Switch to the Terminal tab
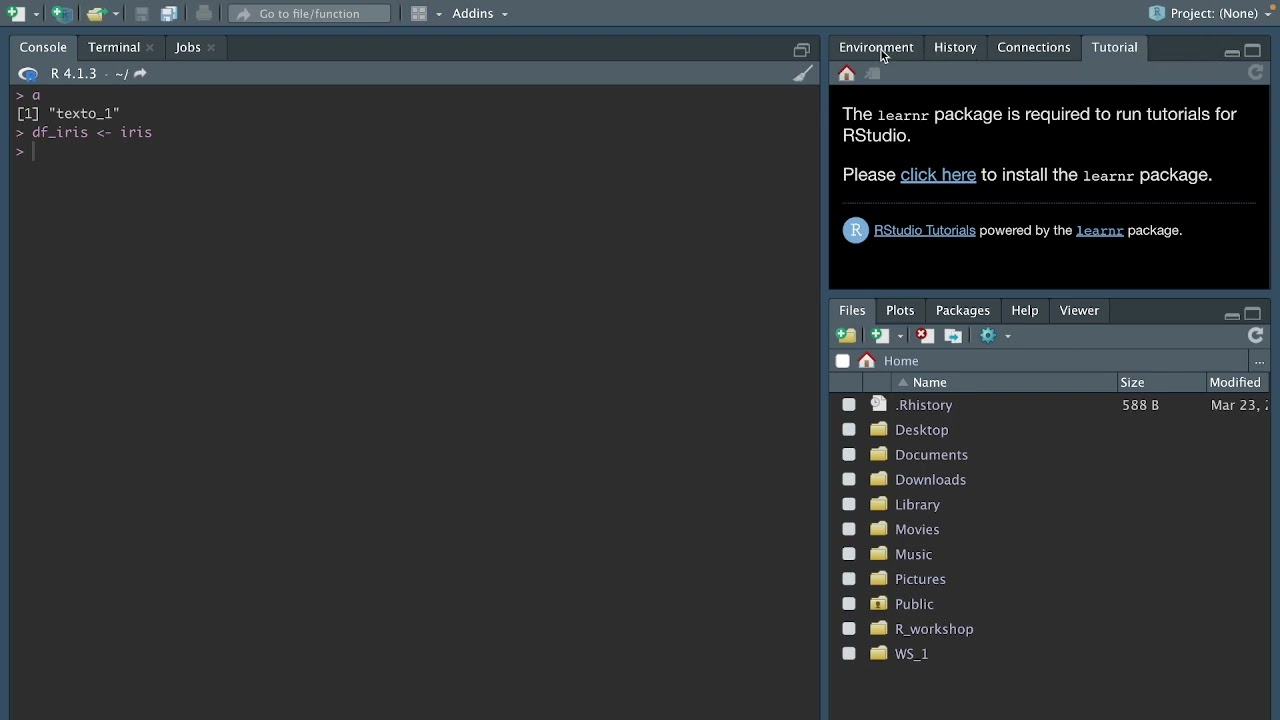Screen dimensions: 1280x720 (113, 47)
